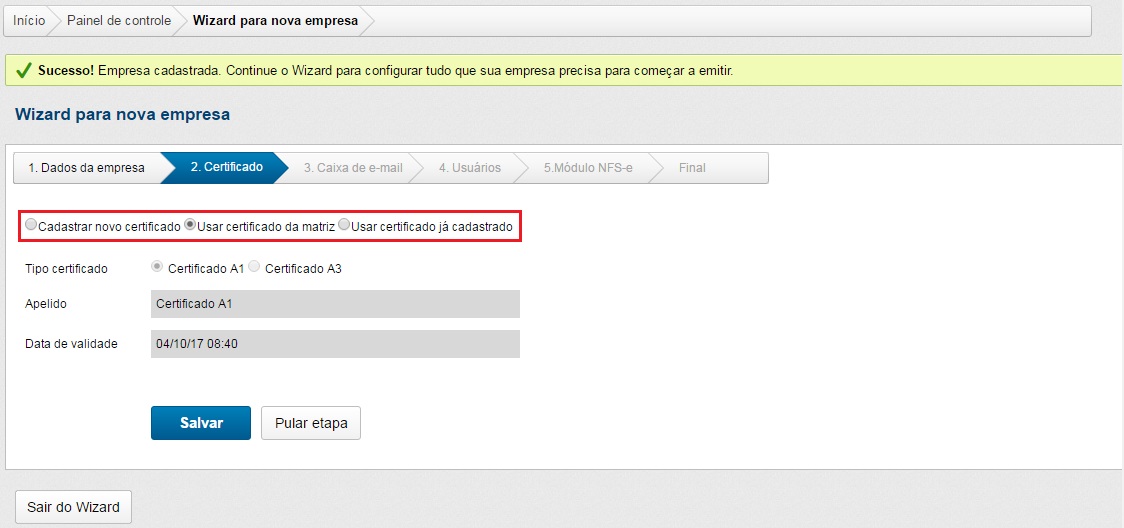Select the Wizard para nova empresa breadcrumb
Screen dimensions: 1124x528
tap(275, 20)
